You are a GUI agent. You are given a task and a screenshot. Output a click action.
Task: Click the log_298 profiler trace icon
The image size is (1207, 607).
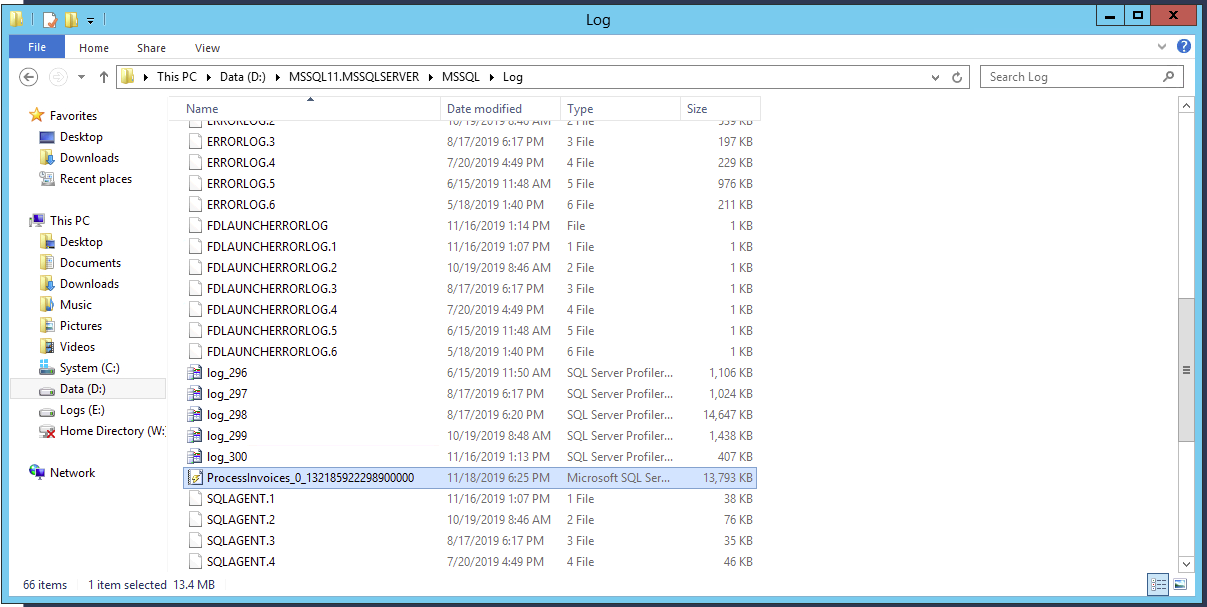[195, 415]
